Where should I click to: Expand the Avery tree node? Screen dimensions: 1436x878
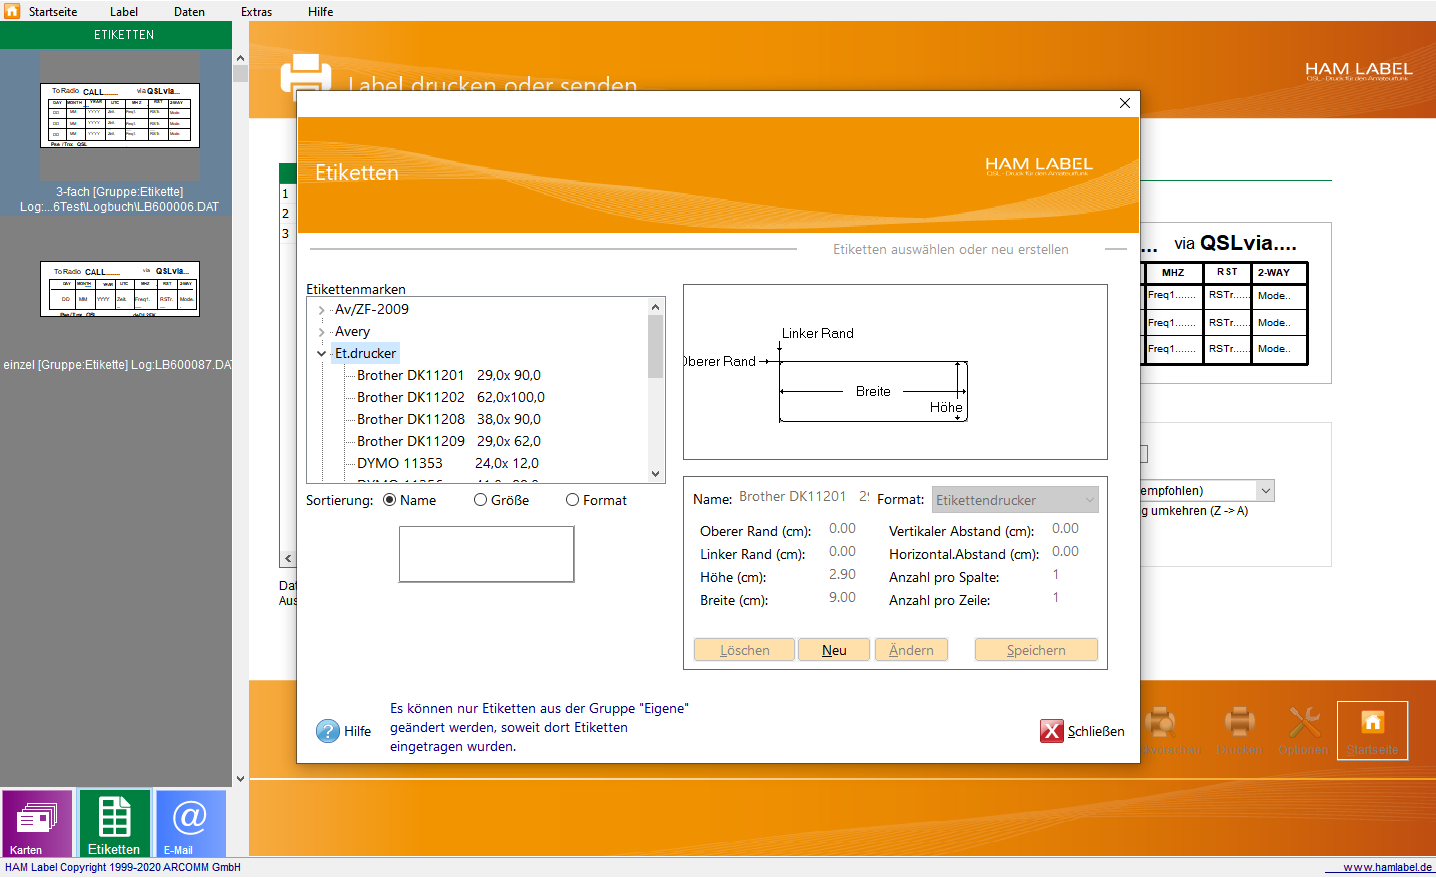click(321, 332)
